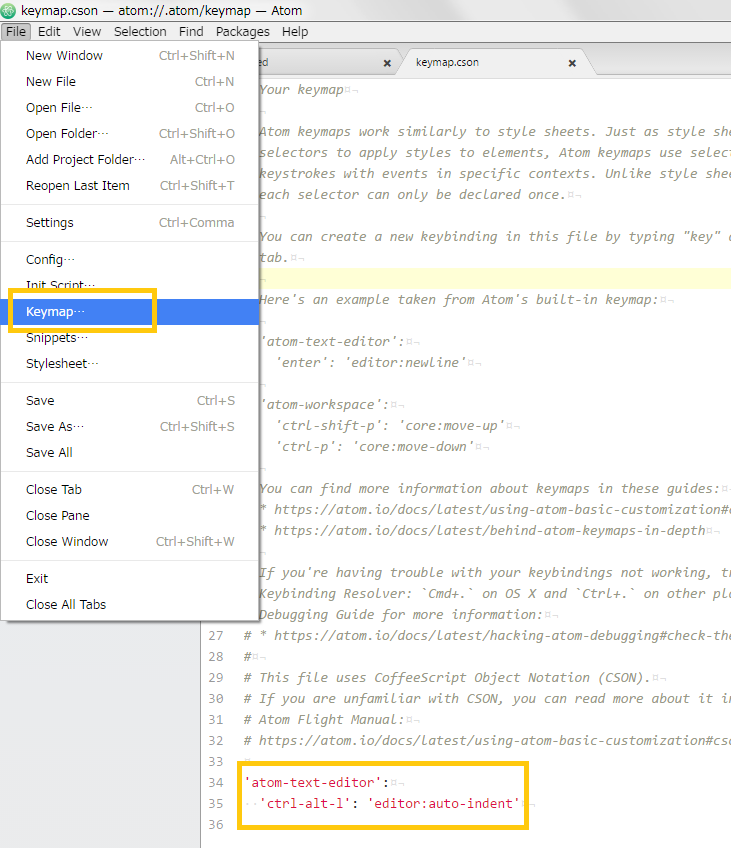
Task: Click 'Atom Flight Manual:' comment on line 31
Action: click(323, 720)
